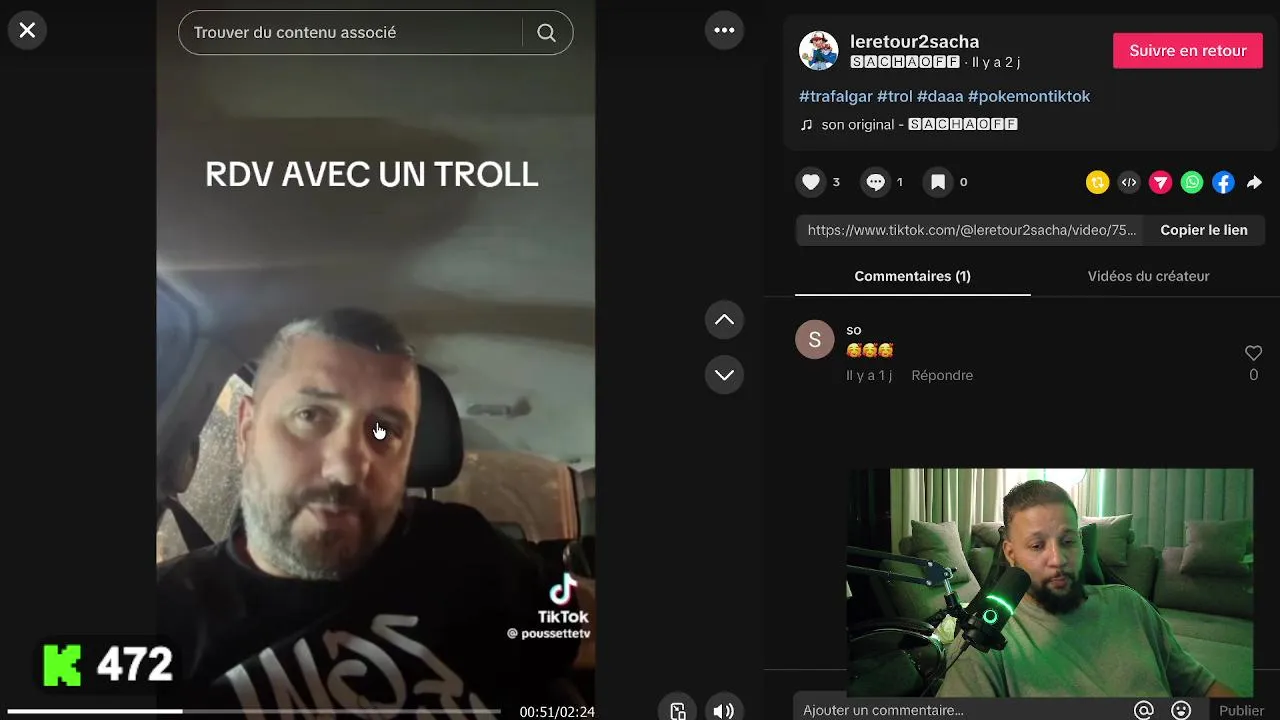The image size is (1280, 720).
Task: Open leretour2sacha username link
Action: [x=914, y=41]
